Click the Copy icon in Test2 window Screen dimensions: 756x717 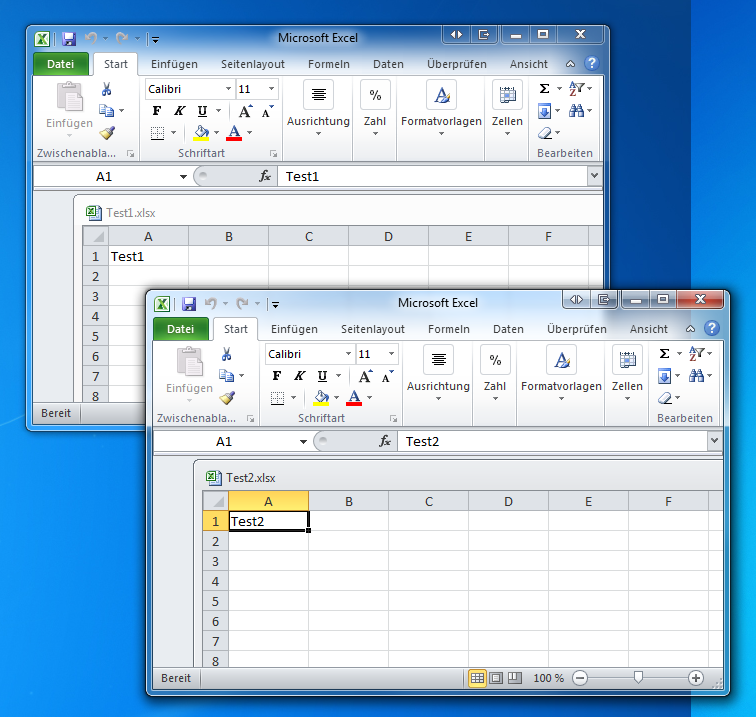(226, 375)
